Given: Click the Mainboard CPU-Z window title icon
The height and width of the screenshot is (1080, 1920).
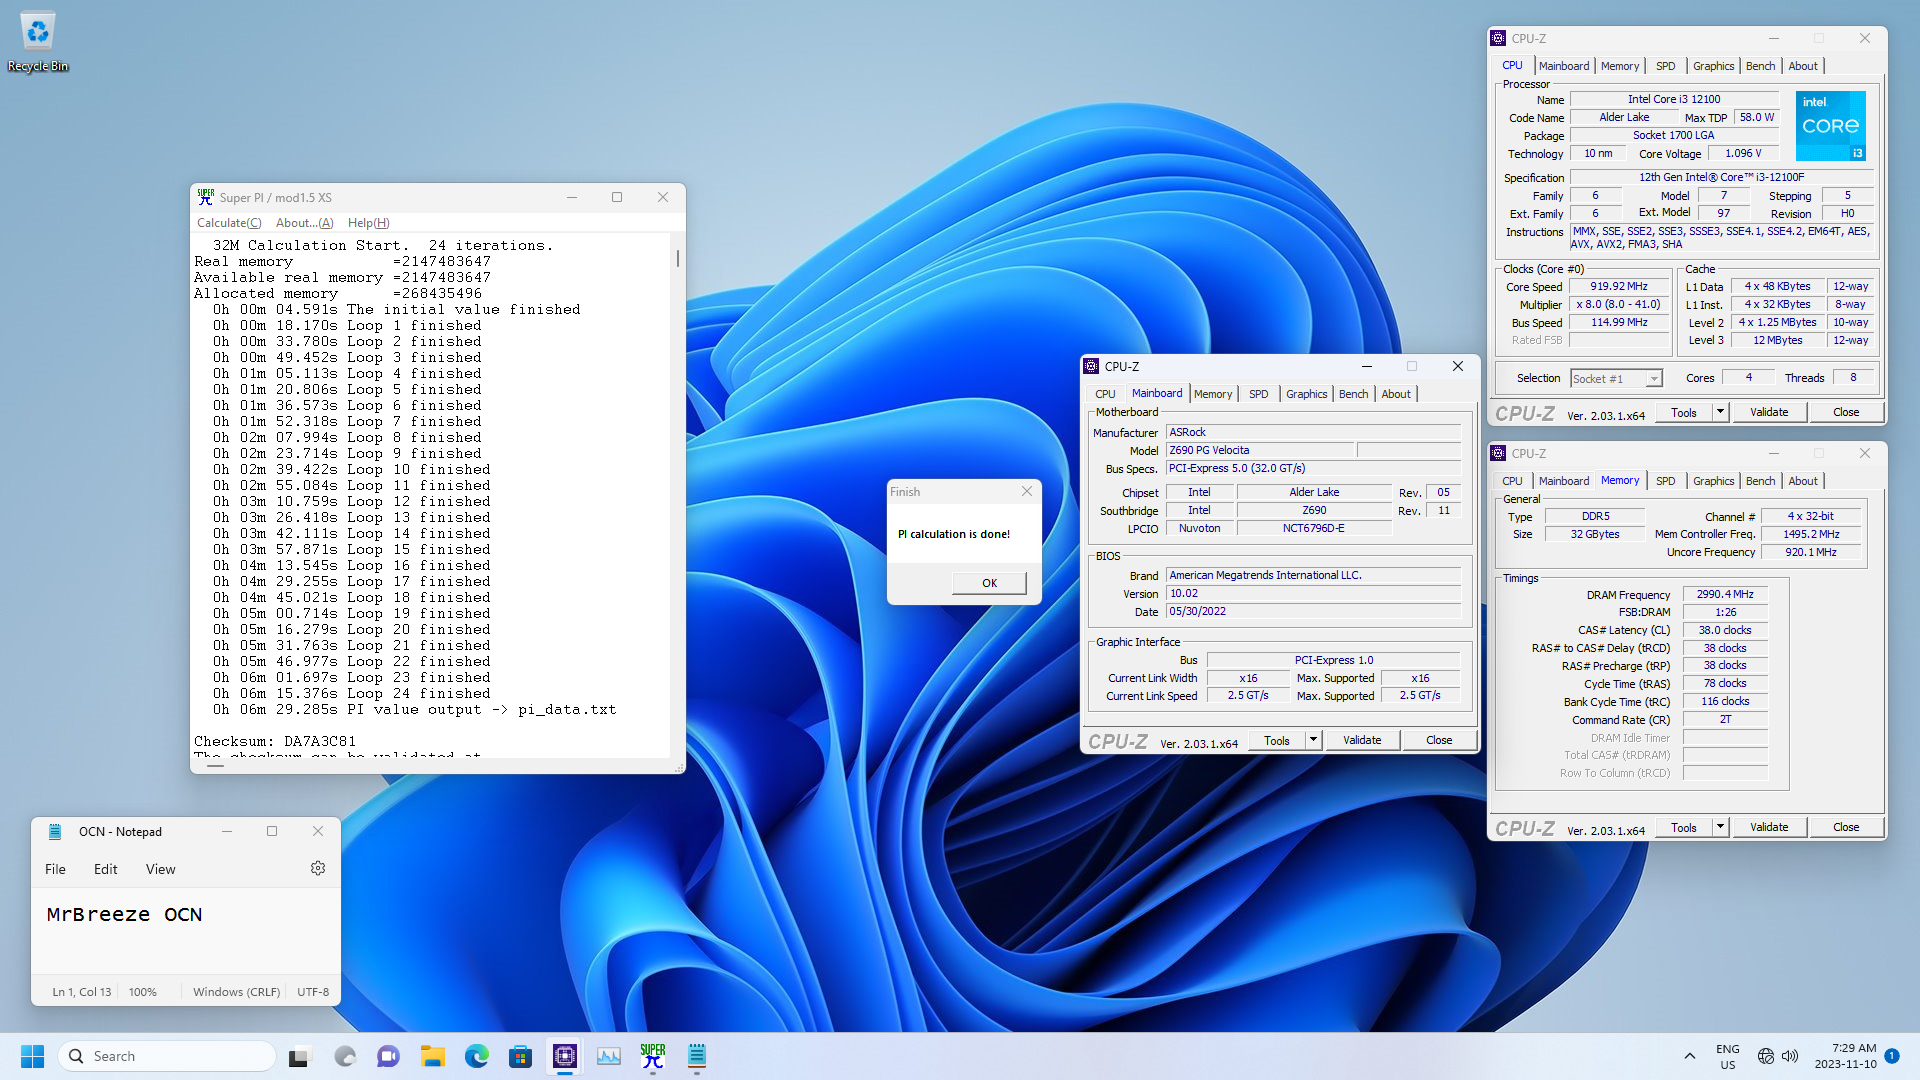Looking at the screenshot, I should (x=1091, y=366).
